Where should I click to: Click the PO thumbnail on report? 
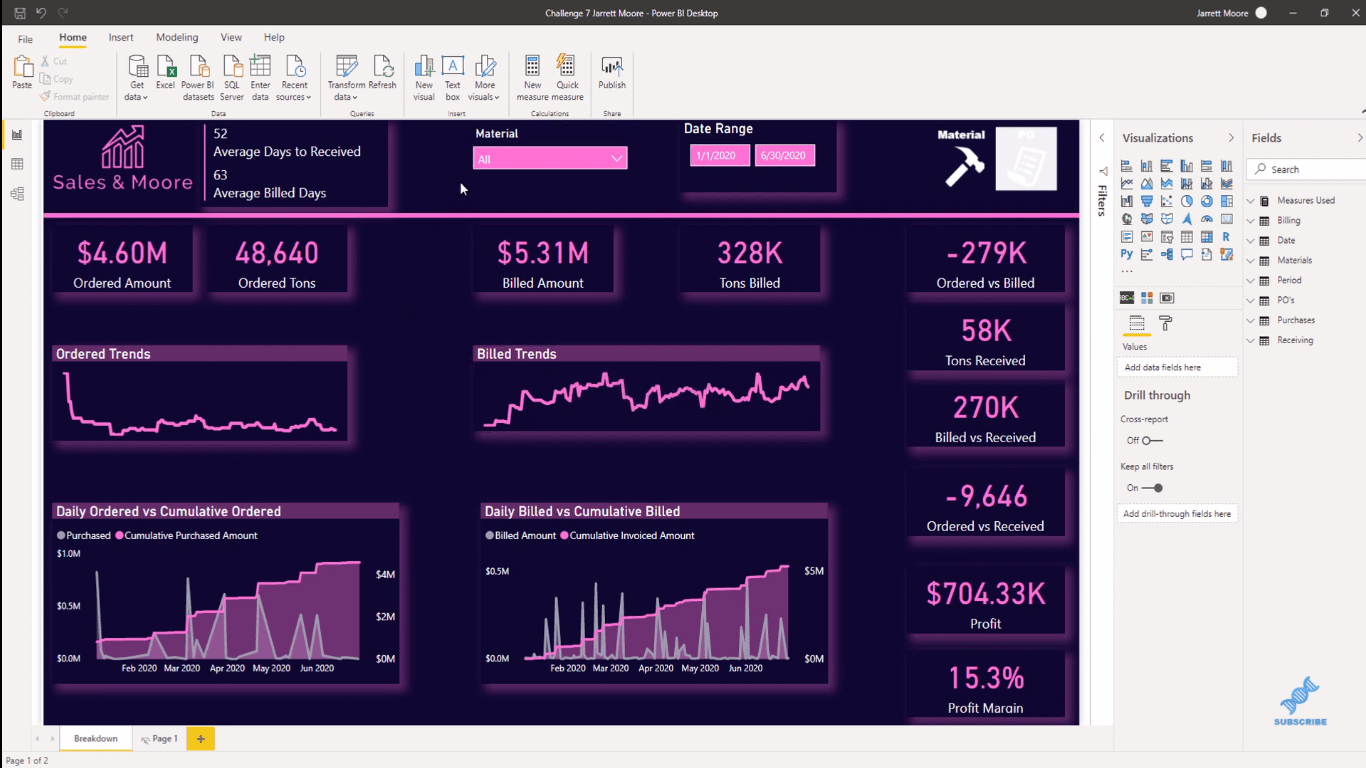[1026, 159]
